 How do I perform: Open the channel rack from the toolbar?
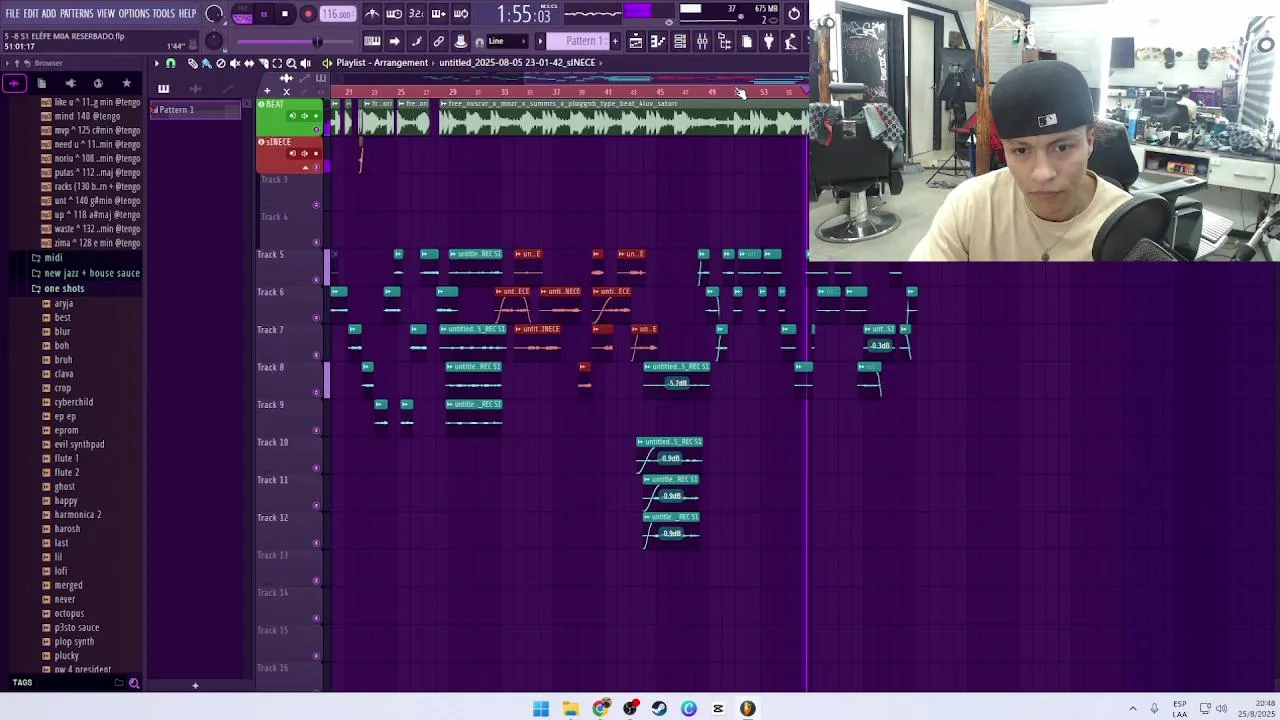pos(680,41)
